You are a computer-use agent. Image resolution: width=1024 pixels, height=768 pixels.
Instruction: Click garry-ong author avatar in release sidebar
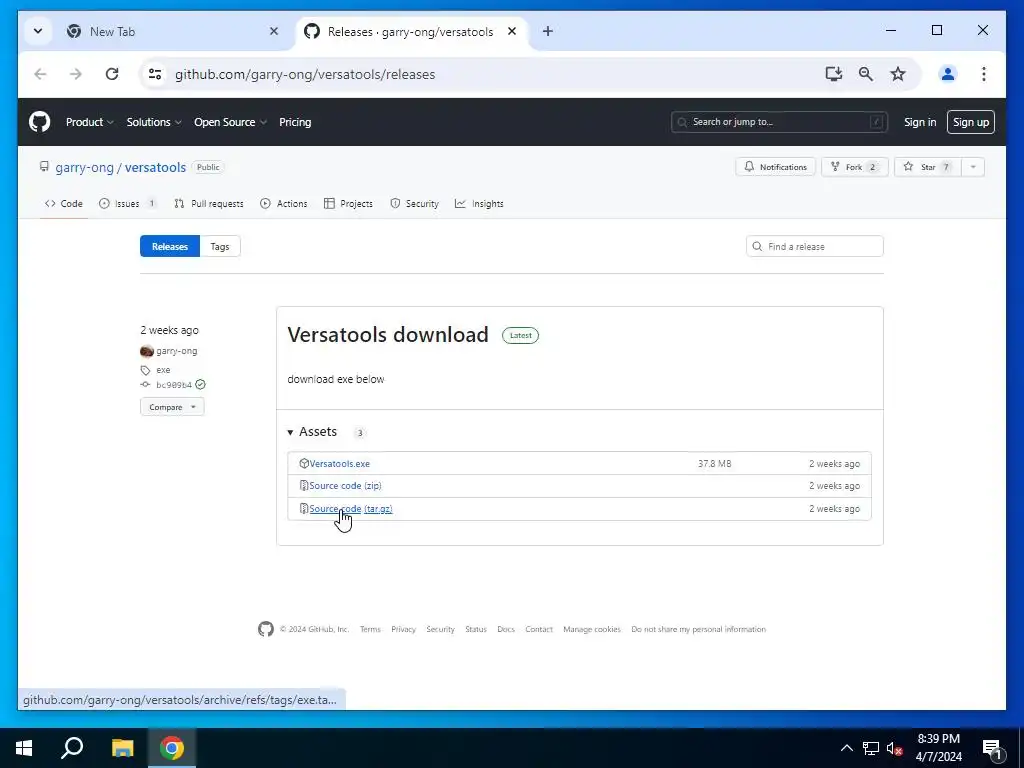(147, 351)
